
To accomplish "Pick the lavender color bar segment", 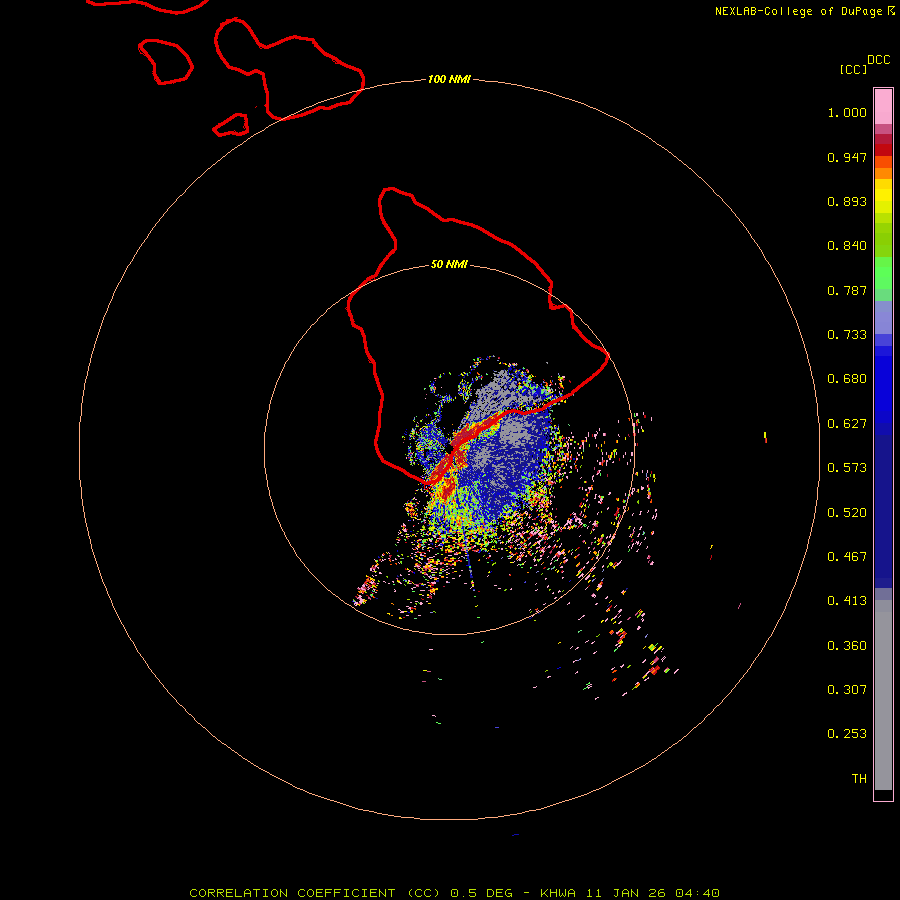I will click(x=883, y=317).
